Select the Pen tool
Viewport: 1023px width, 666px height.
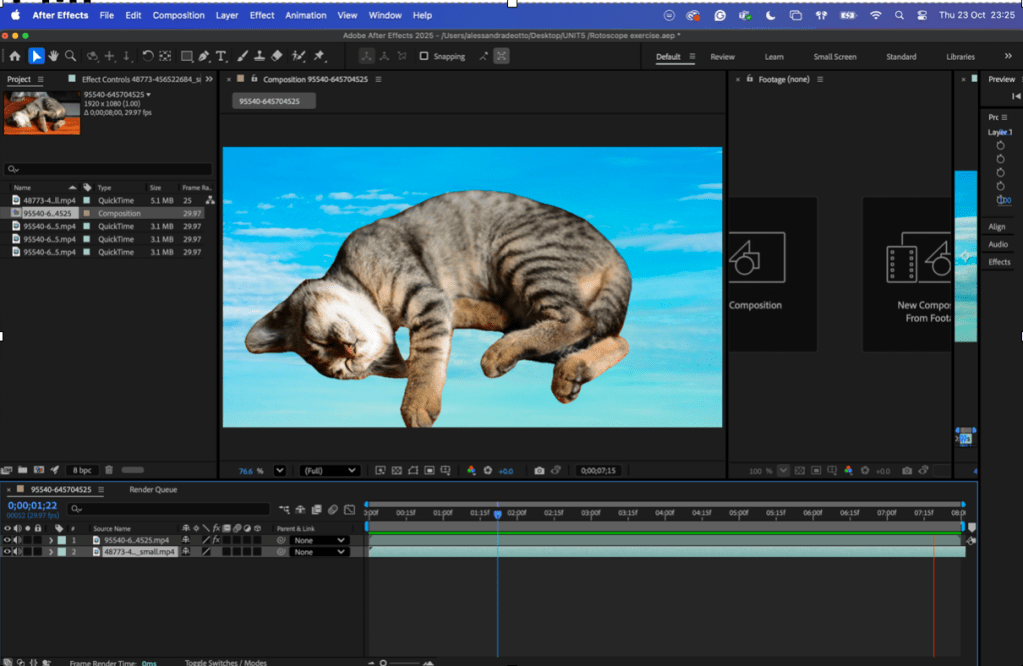pyautogui.click(x=204, y=56)
